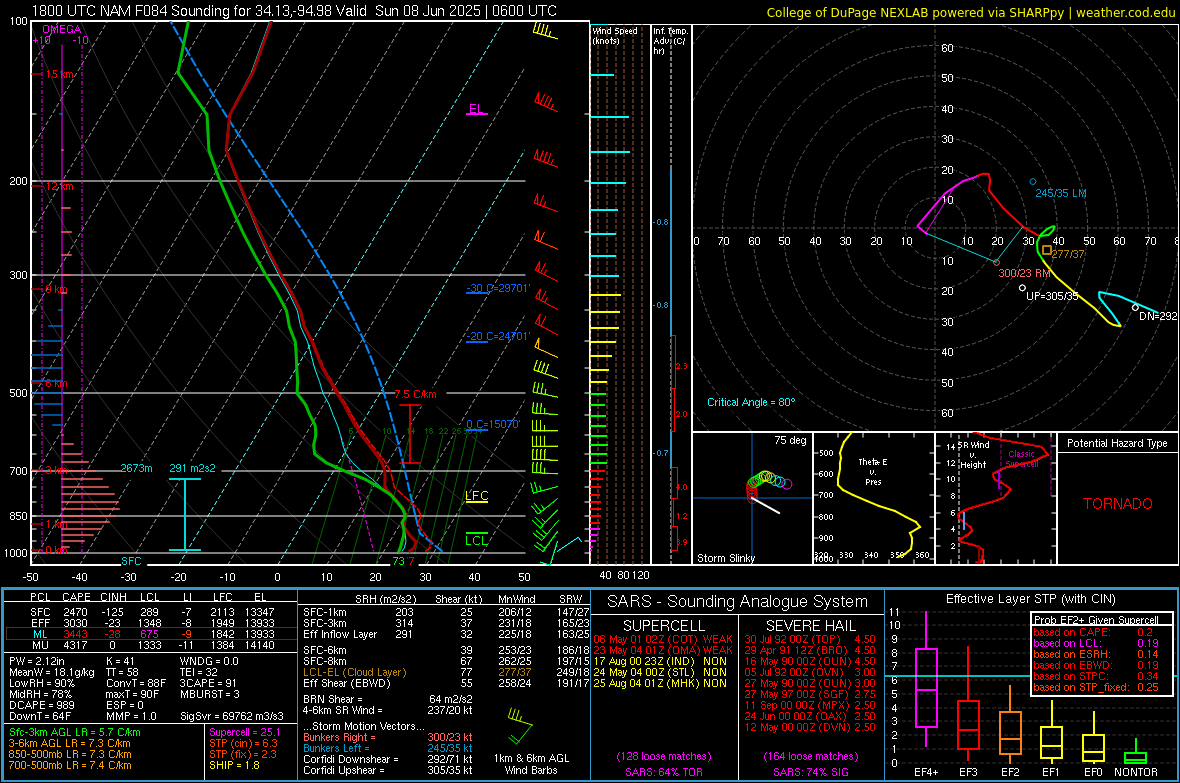Open the weather.cod.edu NEXLAB credit text
This screenshot has height=783, width=1180.
970,12
